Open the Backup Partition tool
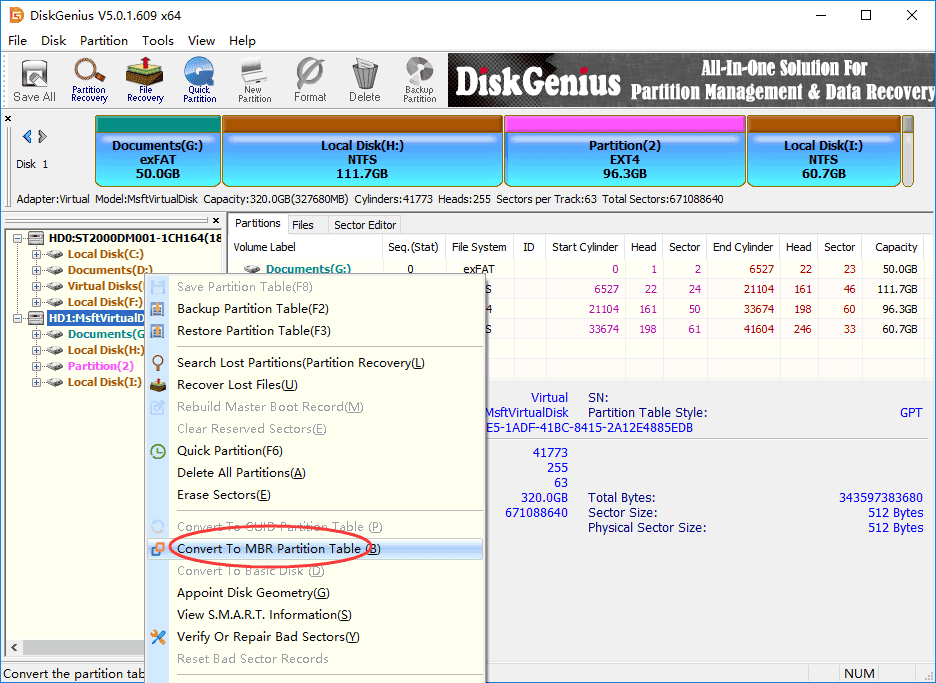 click(419, 80)
